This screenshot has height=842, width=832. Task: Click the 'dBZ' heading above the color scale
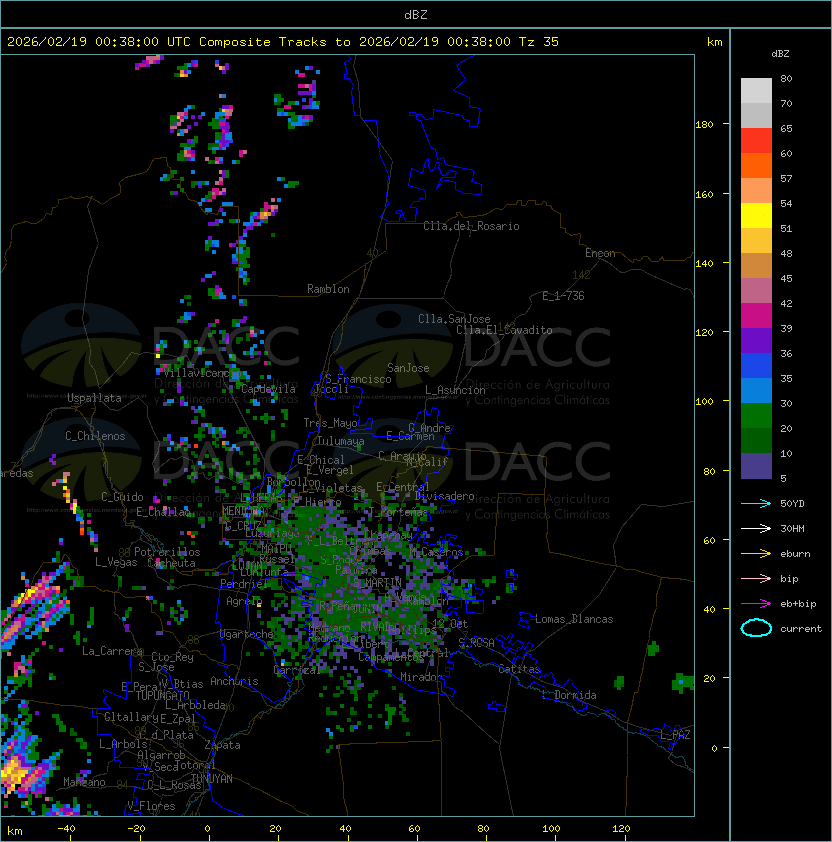click(780, 54)
